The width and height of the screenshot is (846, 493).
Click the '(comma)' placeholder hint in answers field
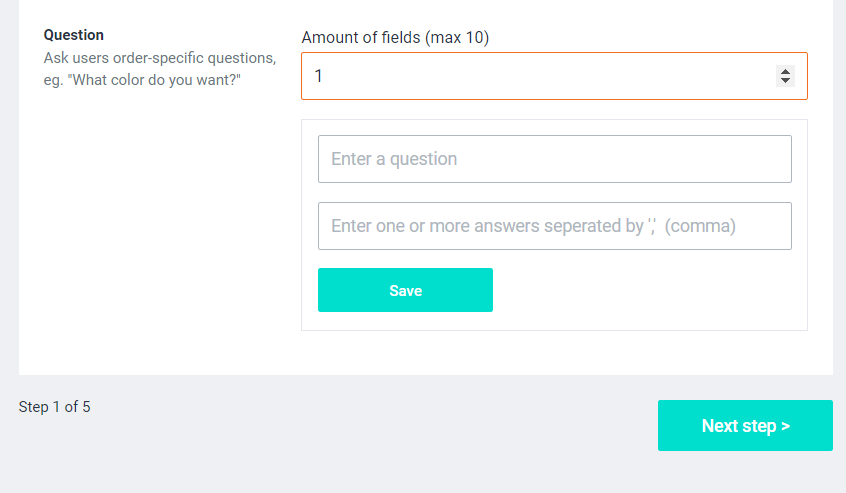700,226
